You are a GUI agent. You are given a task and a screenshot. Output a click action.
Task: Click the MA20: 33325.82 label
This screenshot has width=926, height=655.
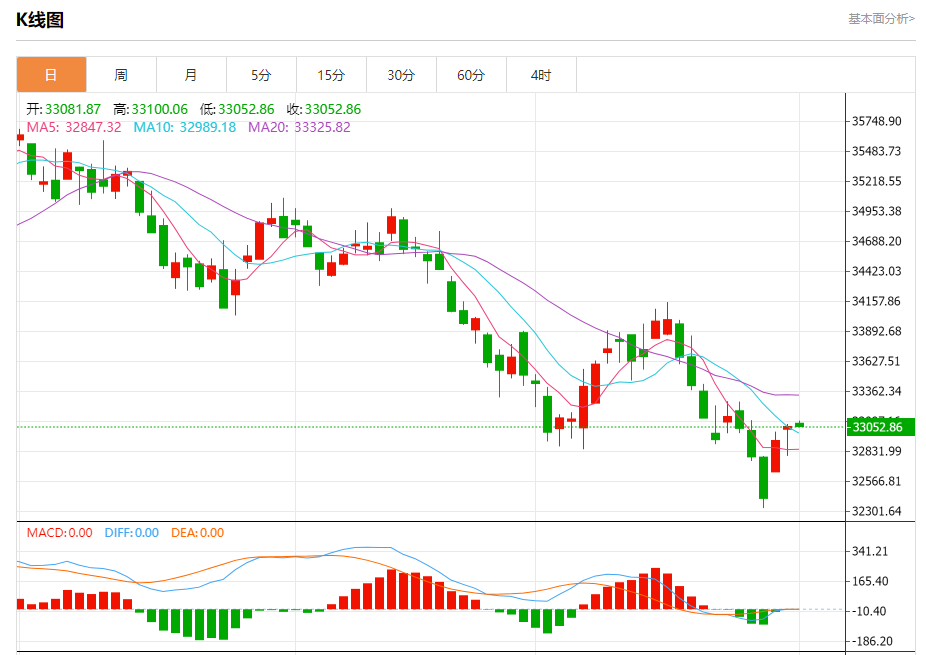point(299,127)
